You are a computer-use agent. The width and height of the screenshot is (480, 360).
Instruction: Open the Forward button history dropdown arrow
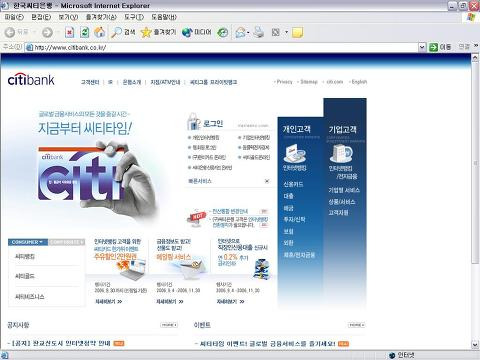tap(58, 32)
